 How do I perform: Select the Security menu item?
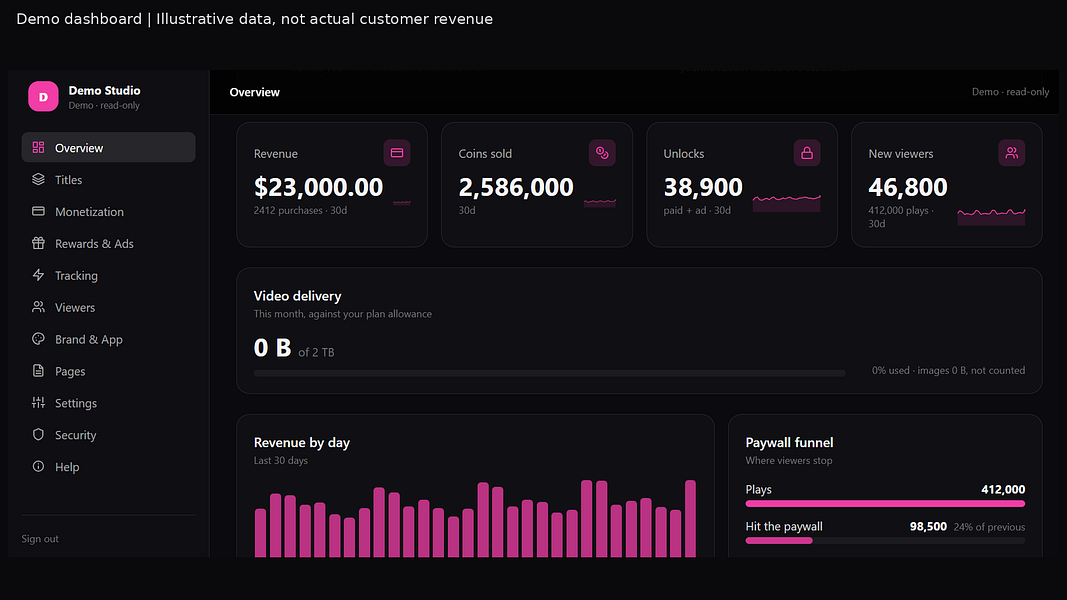(108, 435)
